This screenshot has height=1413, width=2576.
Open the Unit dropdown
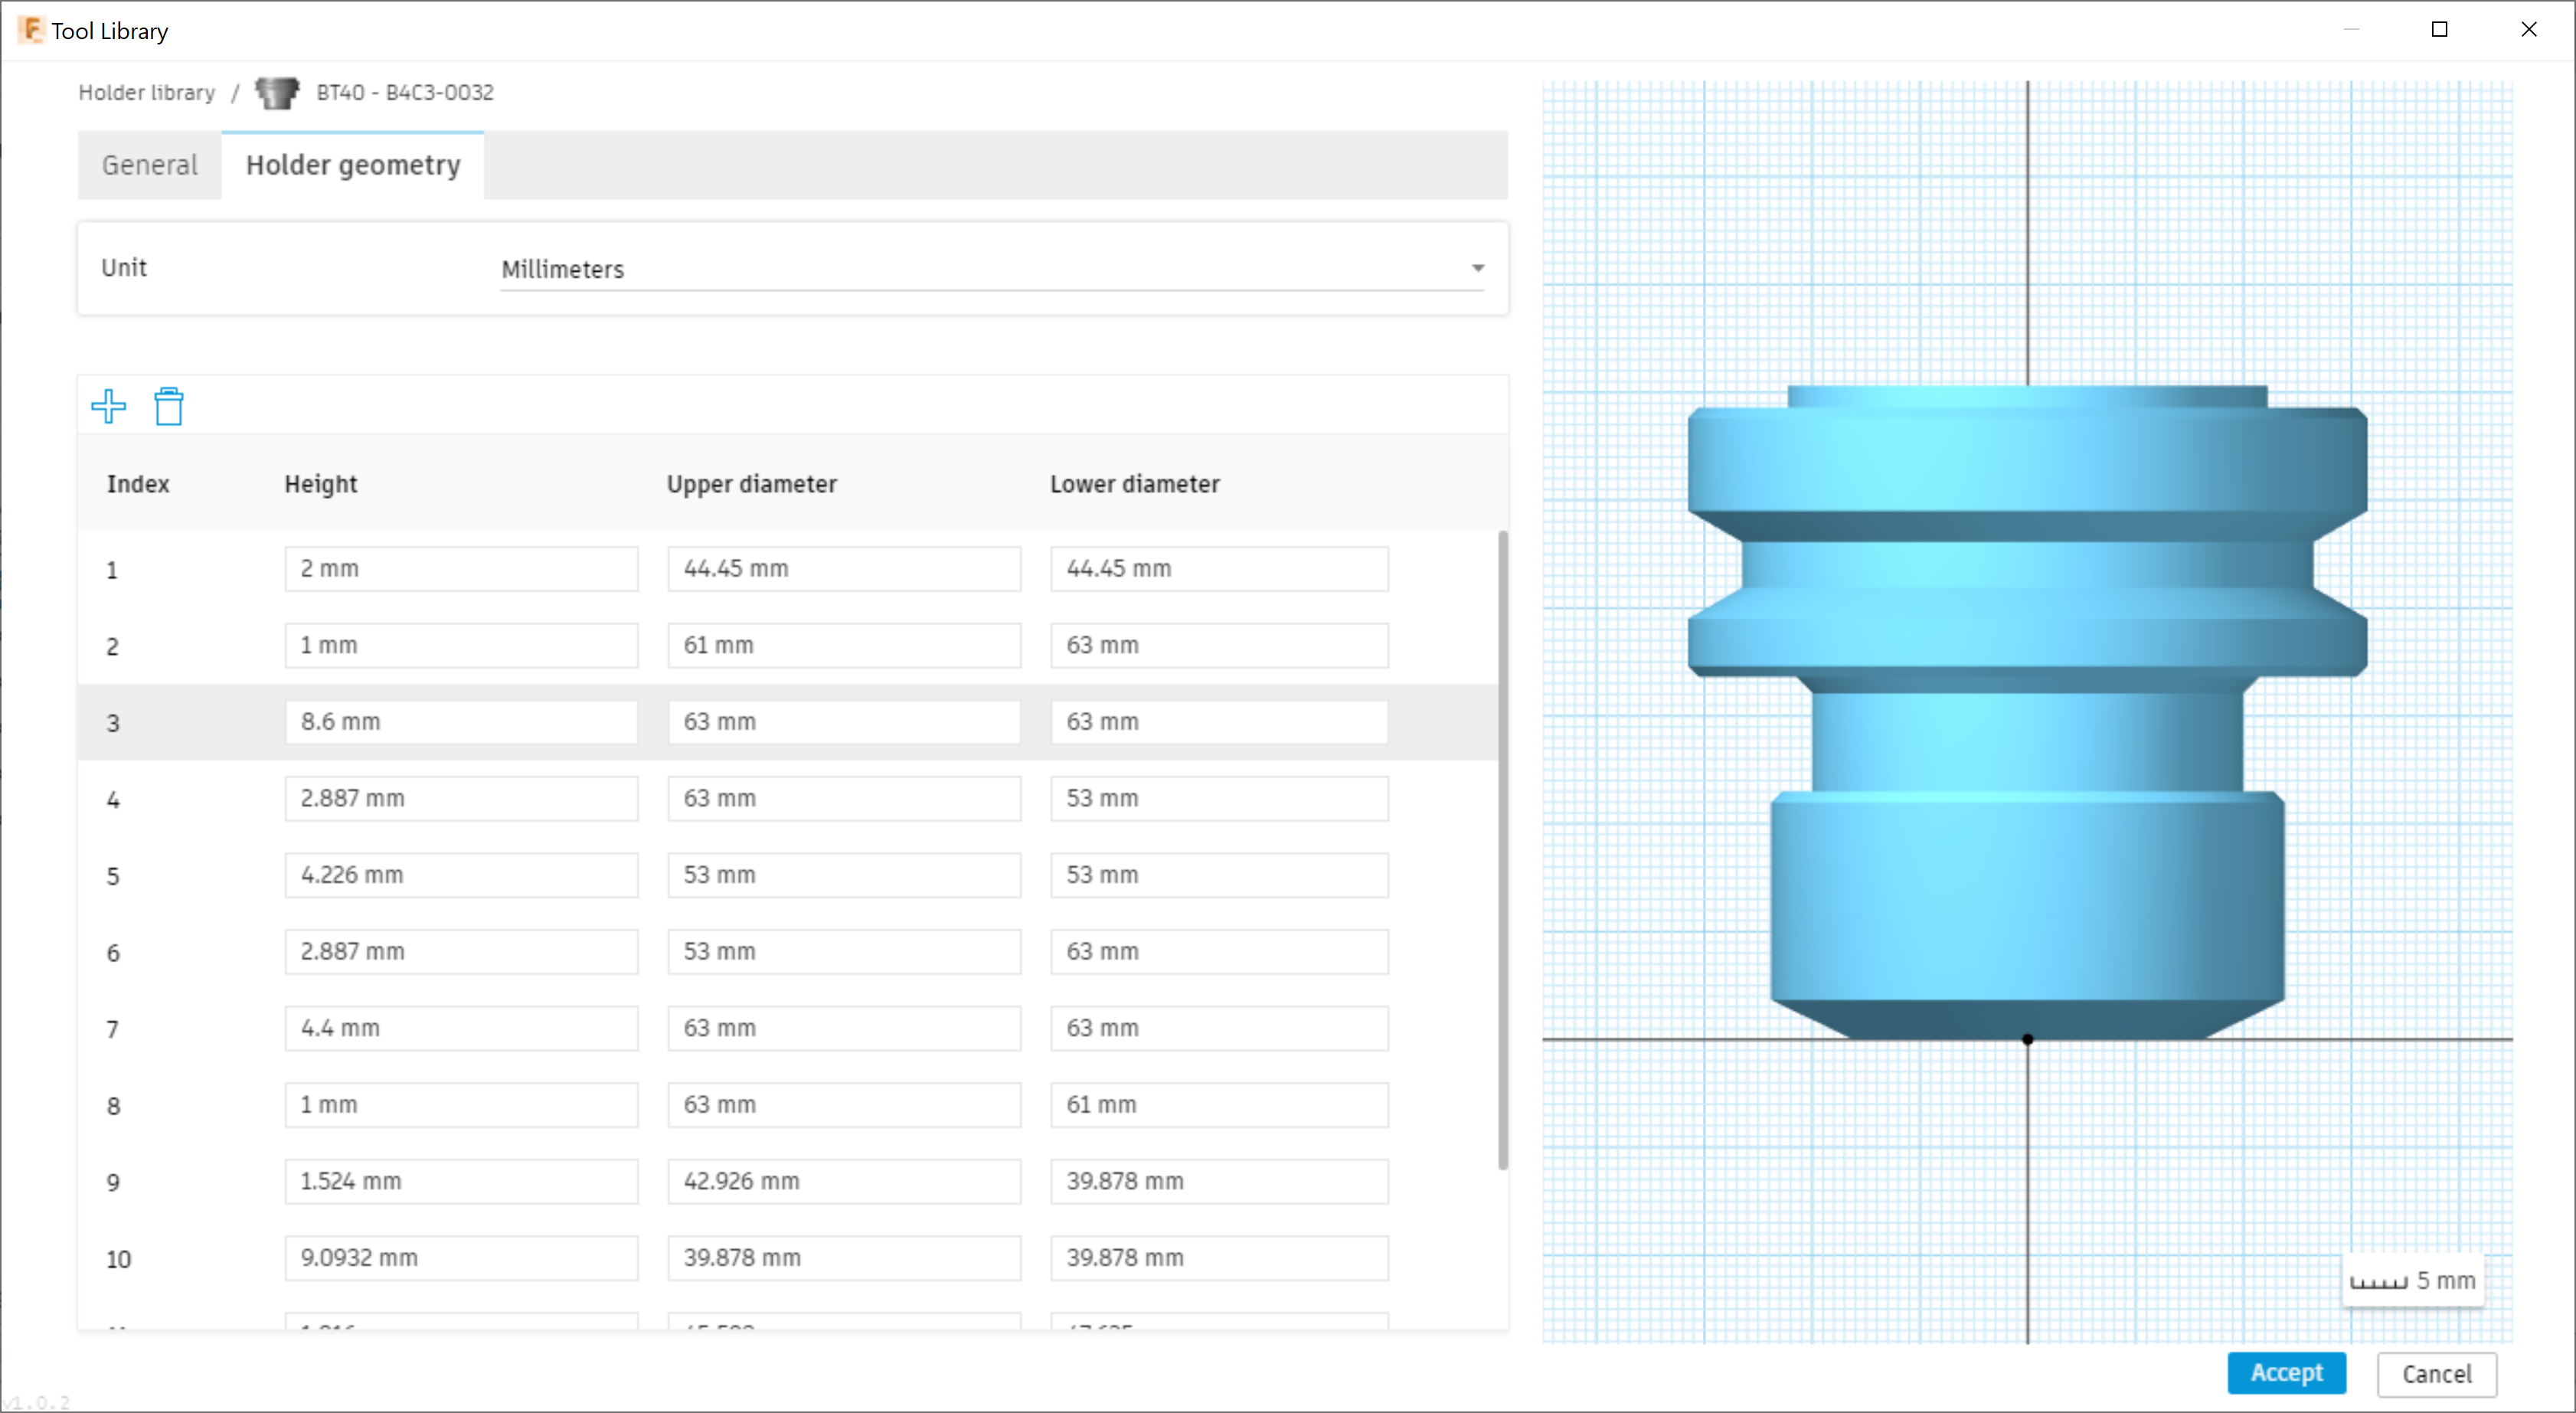(x=992, y=268)
